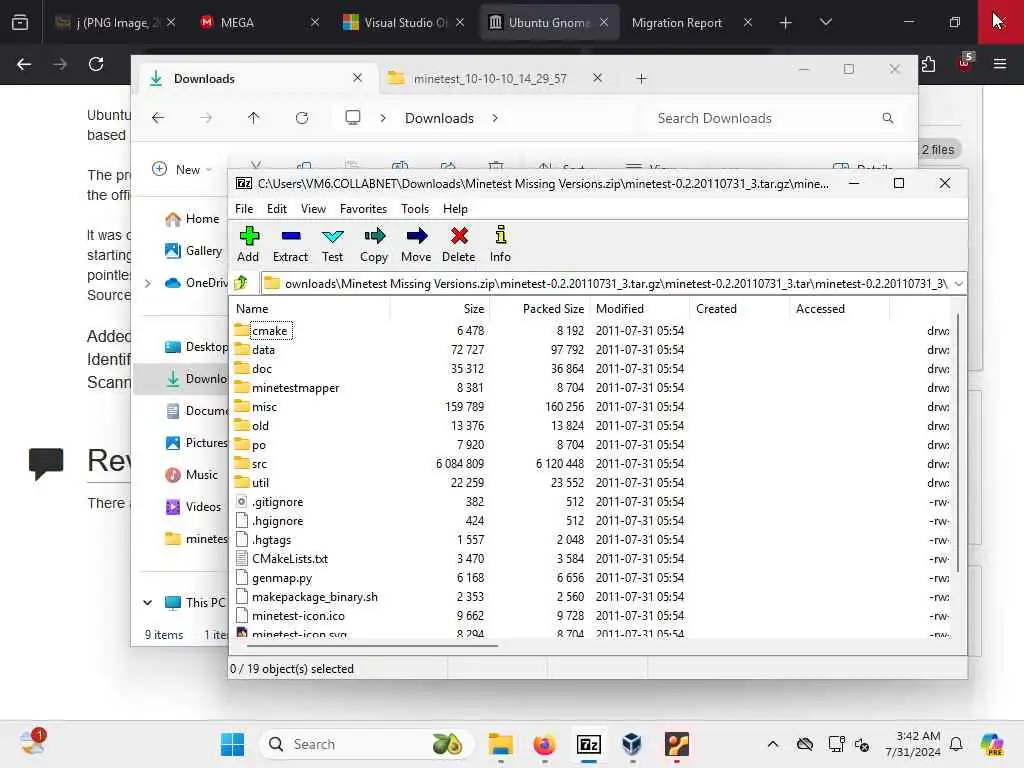Image resolution: width=1024 pixels, height=768 pixels.
Task: Go back in File Explorer
Action: [158, 118]
